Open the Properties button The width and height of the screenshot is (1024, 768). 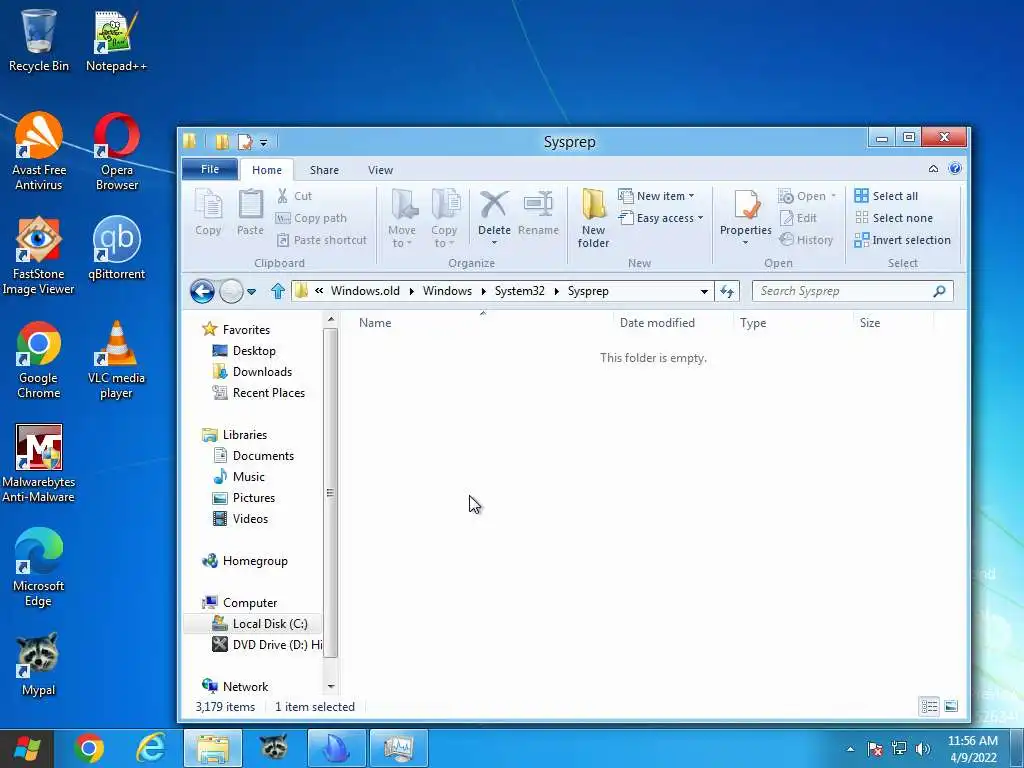[x=746, y=212]
